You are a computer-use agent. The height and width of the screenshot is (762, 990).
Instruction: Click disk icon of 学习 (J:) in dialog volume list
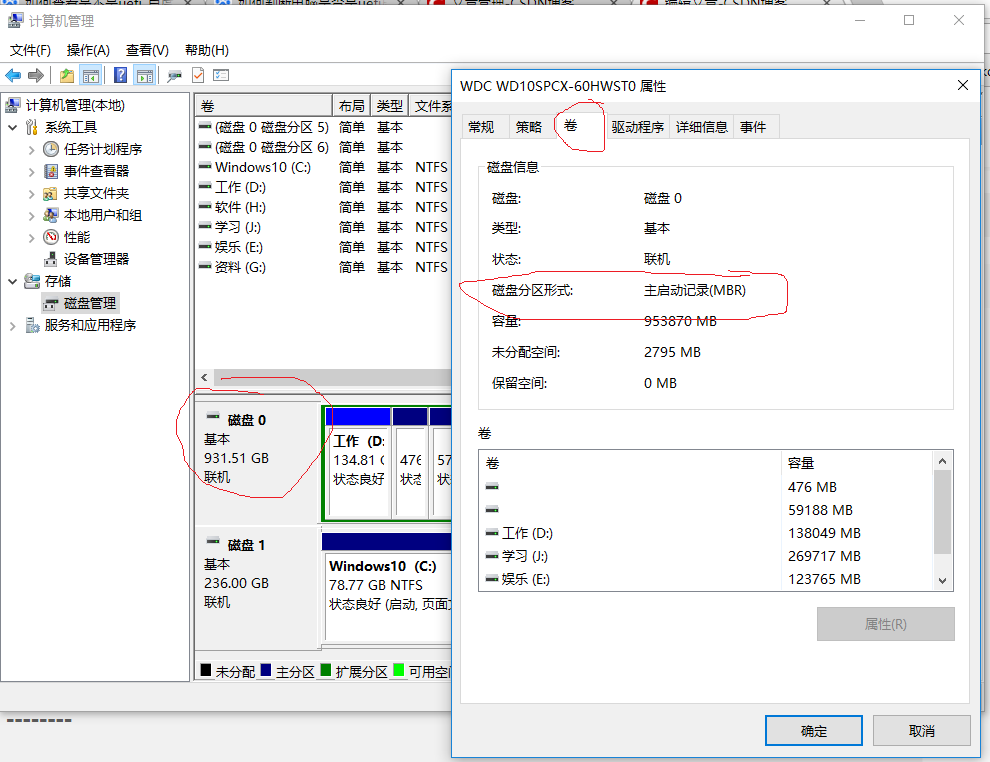click(492, 556)
